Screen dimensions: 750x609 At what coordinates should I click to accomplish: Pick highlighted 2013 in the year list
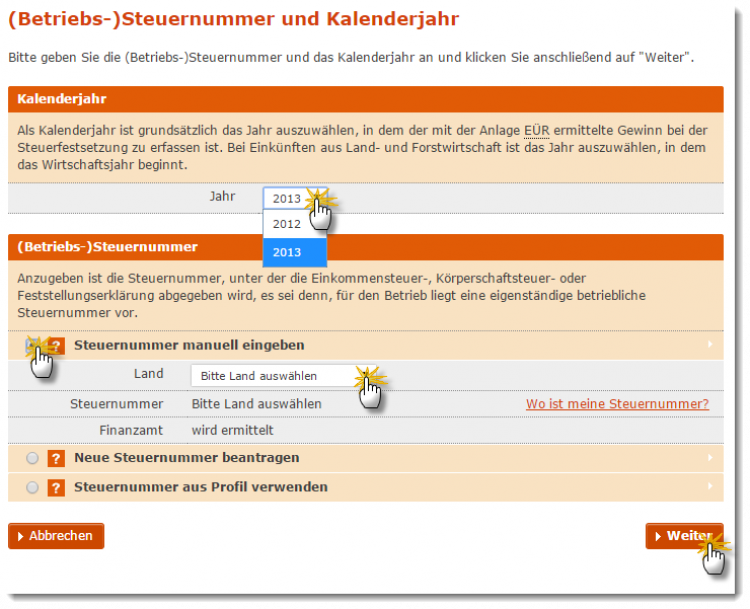click(287, 252)
